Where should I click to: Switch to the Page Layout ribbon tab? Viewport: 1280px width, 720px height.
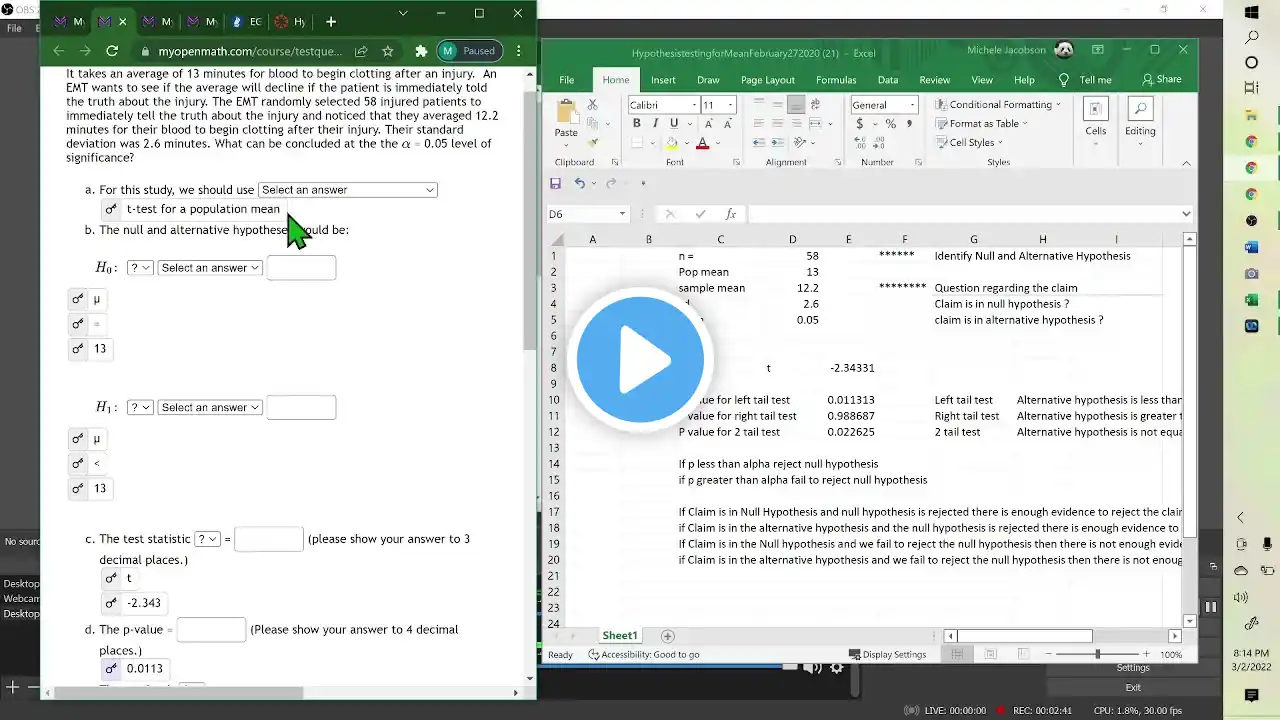click(767, 80)
